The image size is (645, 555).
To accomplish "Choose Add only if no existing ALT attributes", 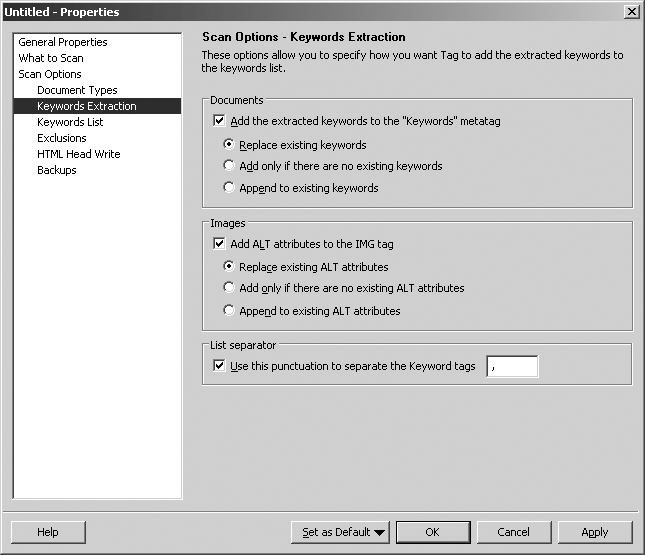I will point(230,288).
